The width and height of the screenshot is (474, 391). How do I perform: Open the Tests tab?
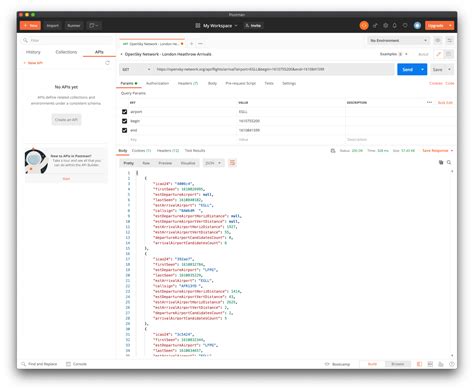coord(269,83)
